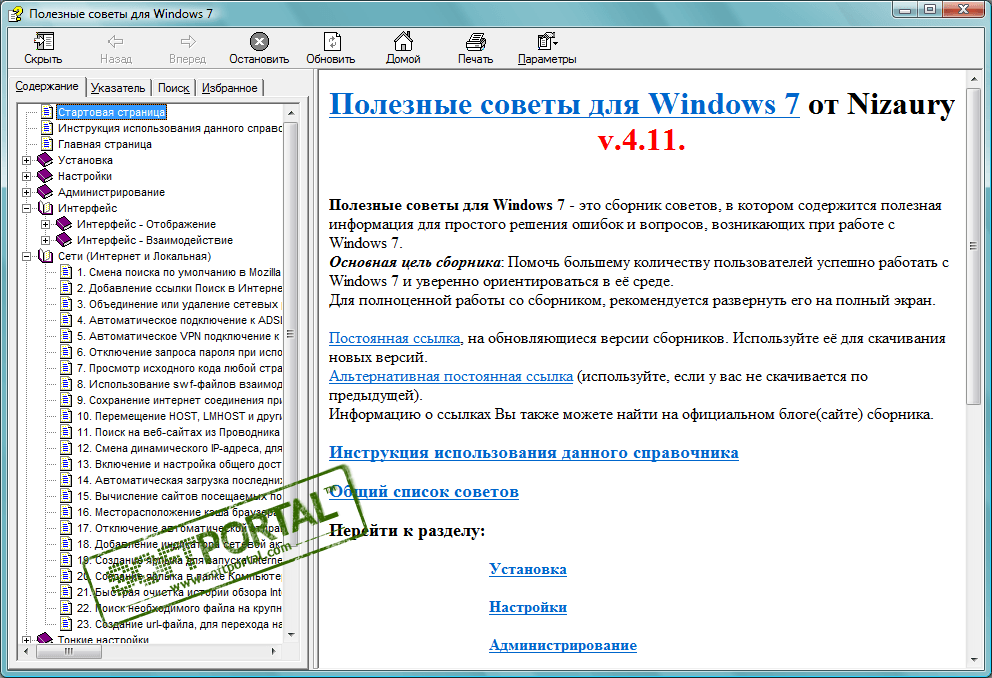This screenshot has height=678, width=992.
Task: Open the Полезные советы для Windows 7 title link
Action: point(564,104)
